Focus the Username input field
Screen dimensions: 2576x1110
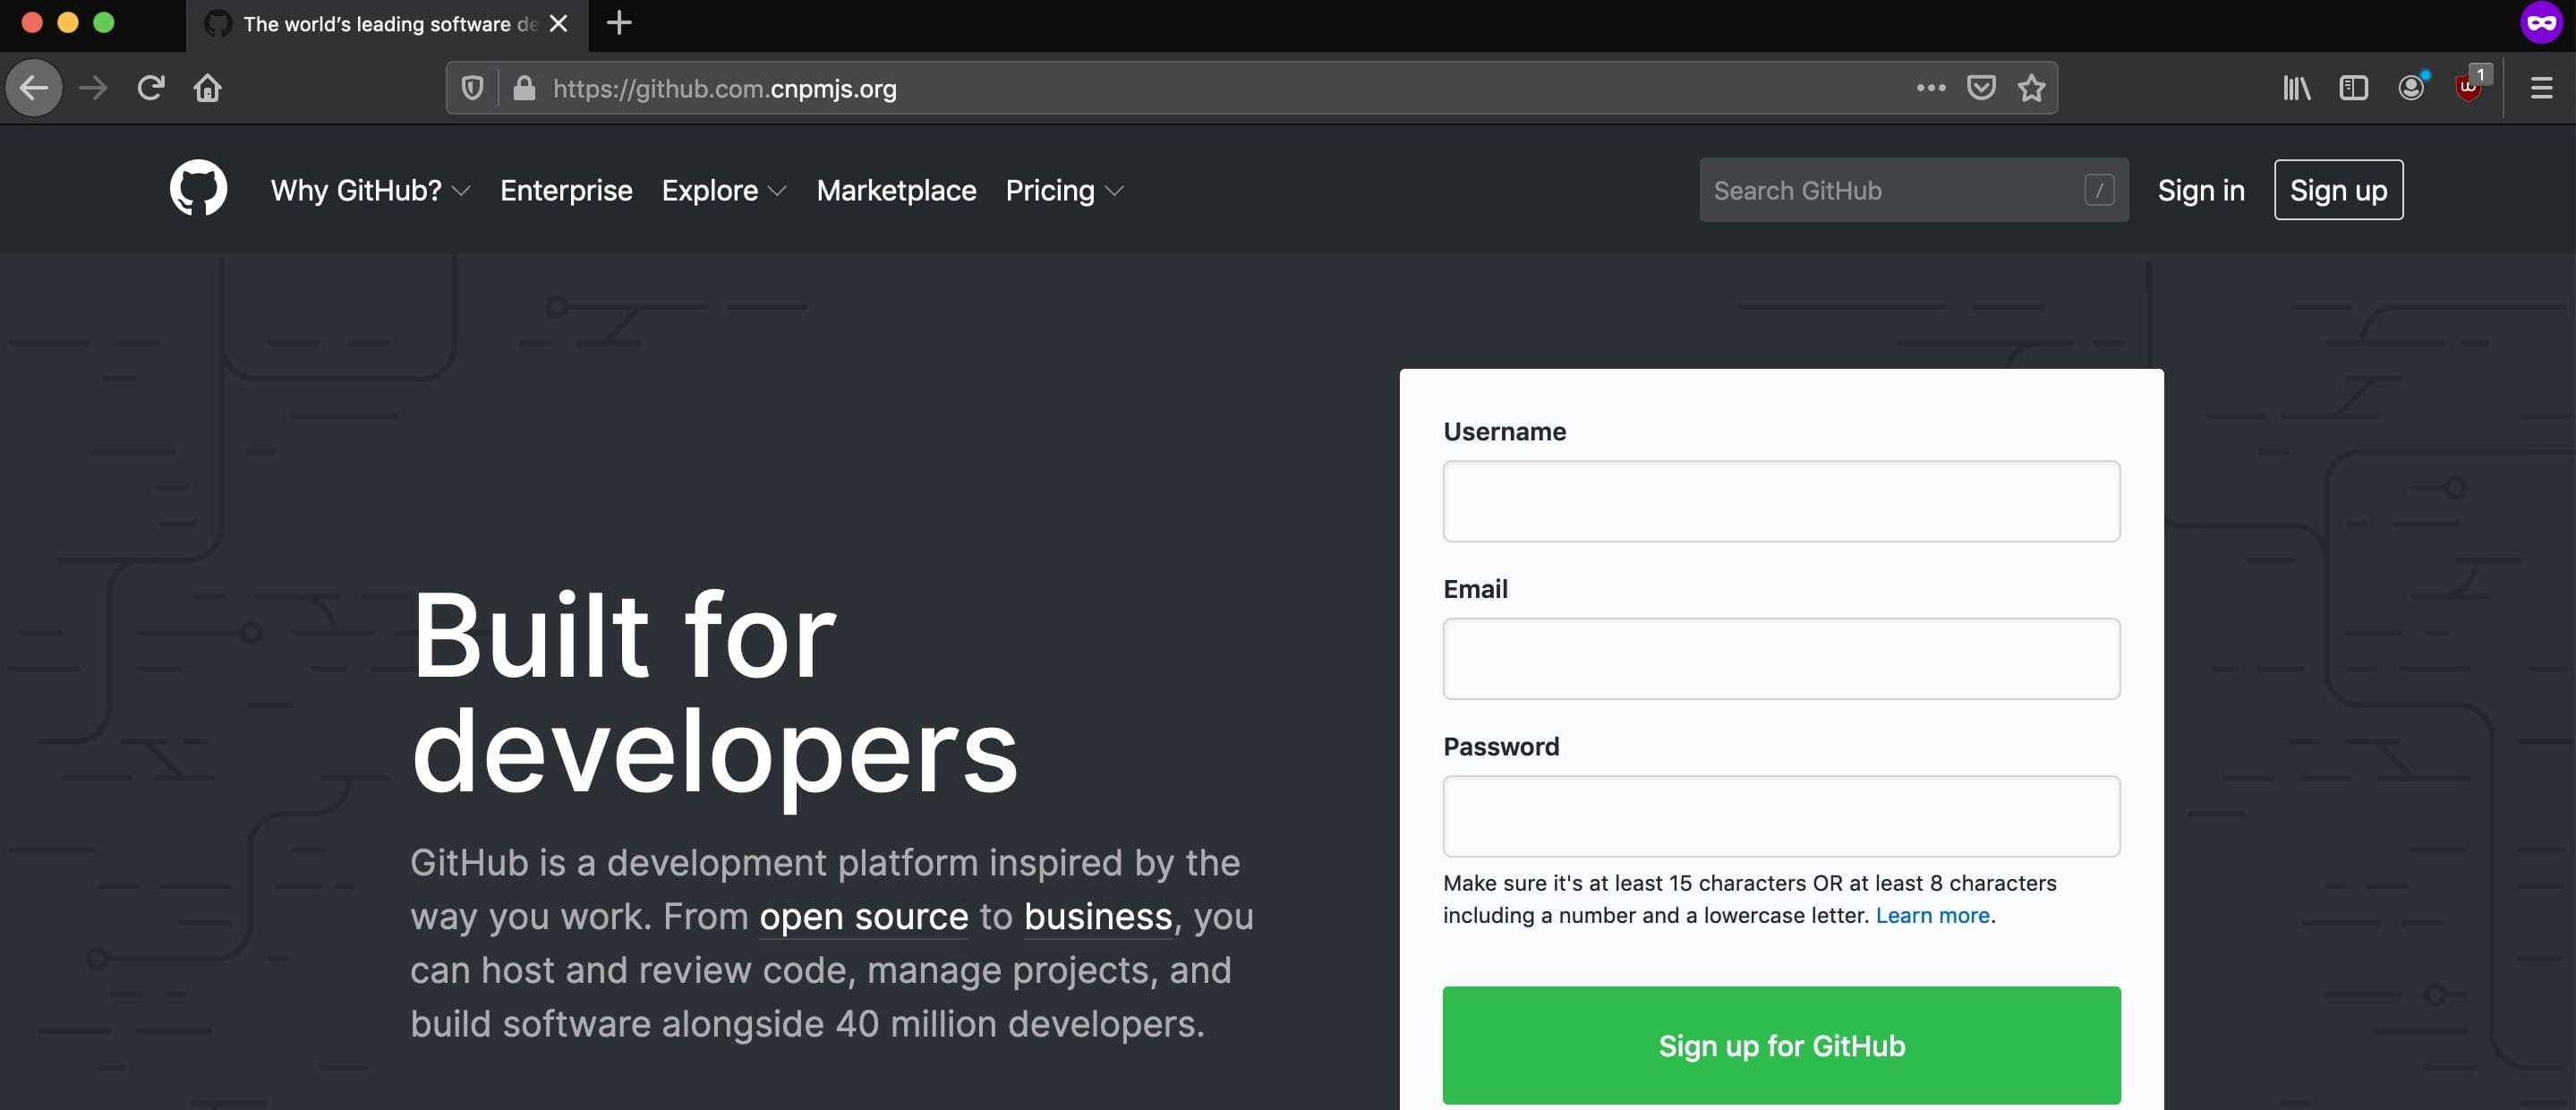(x=1781, y=501)
